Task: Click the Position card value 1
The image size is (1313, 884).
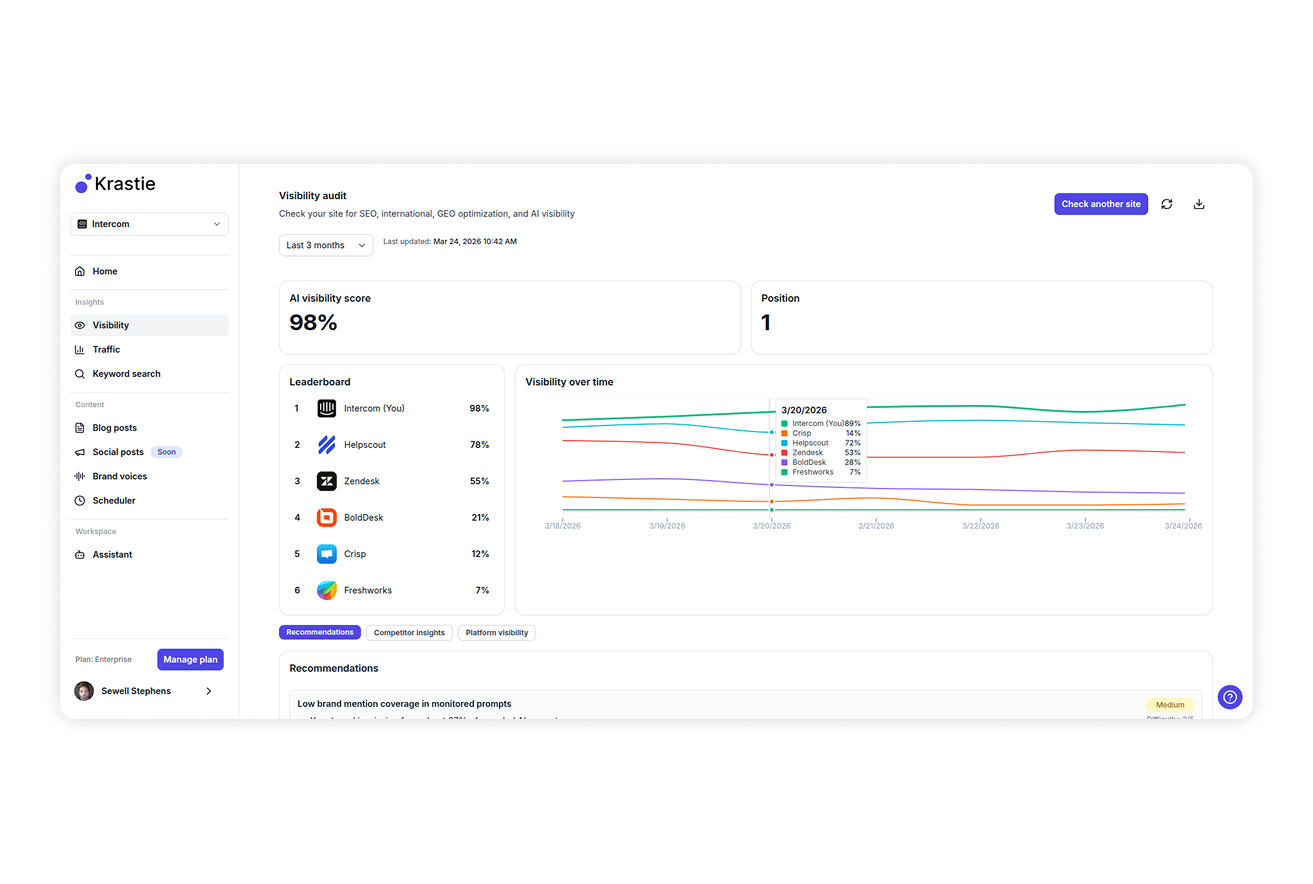Action: pos(766,323)
